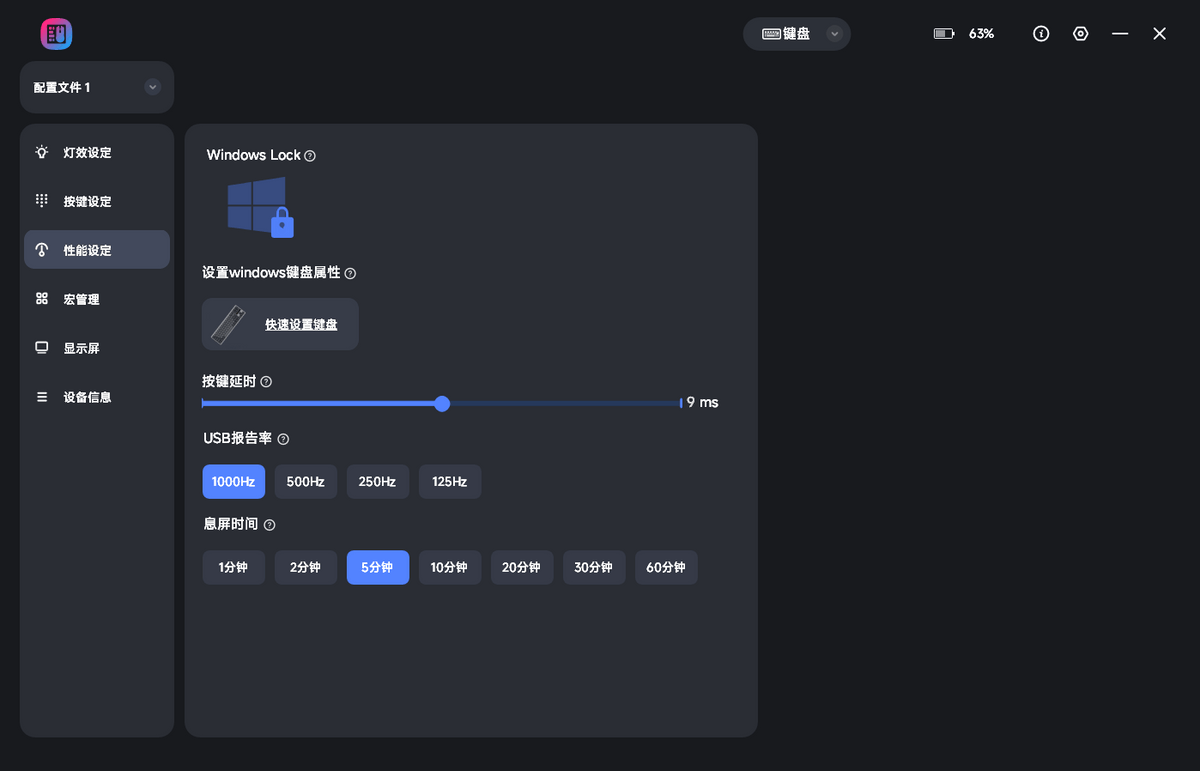
Task: Click the four-squares icon for 宏管理
Action: [x=42, y=298]
